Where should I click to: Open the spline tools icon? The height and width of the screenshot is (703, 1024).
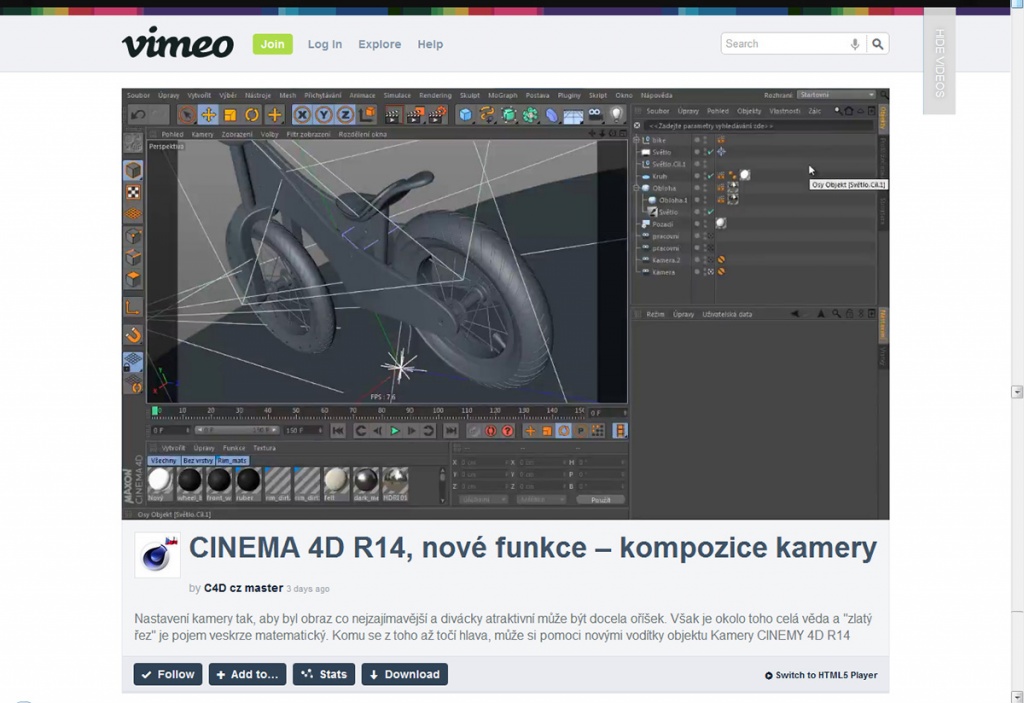click(487, 116)
